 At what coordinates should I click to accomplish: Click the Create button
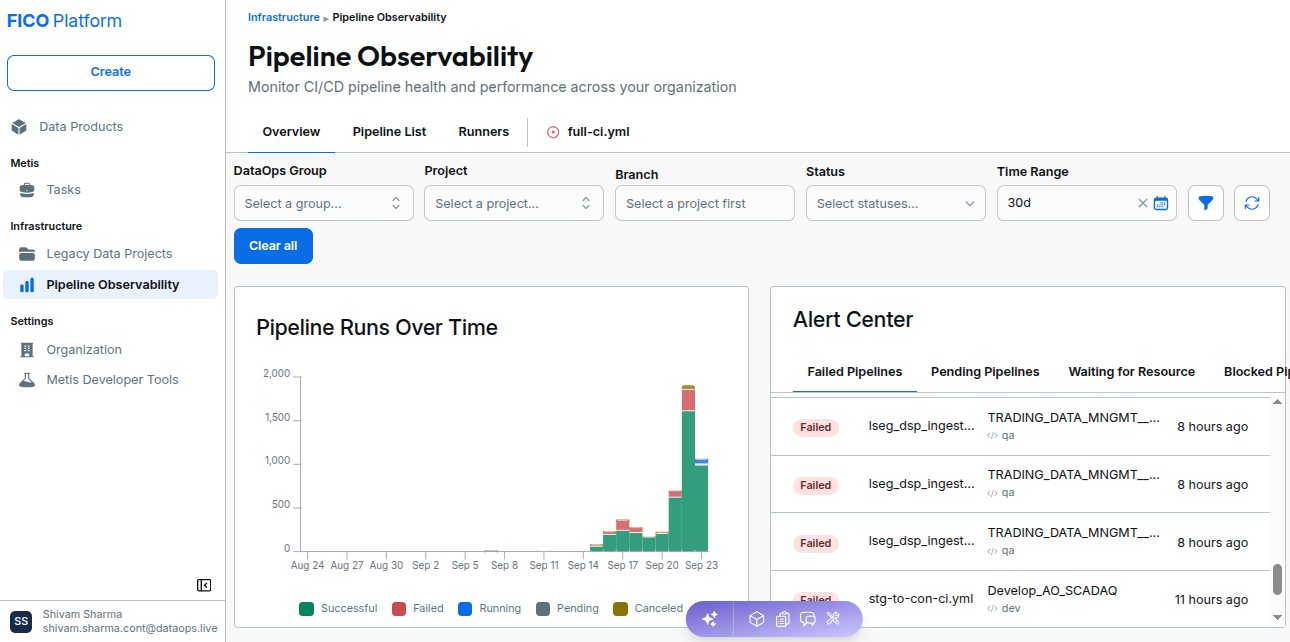[111, 73]
